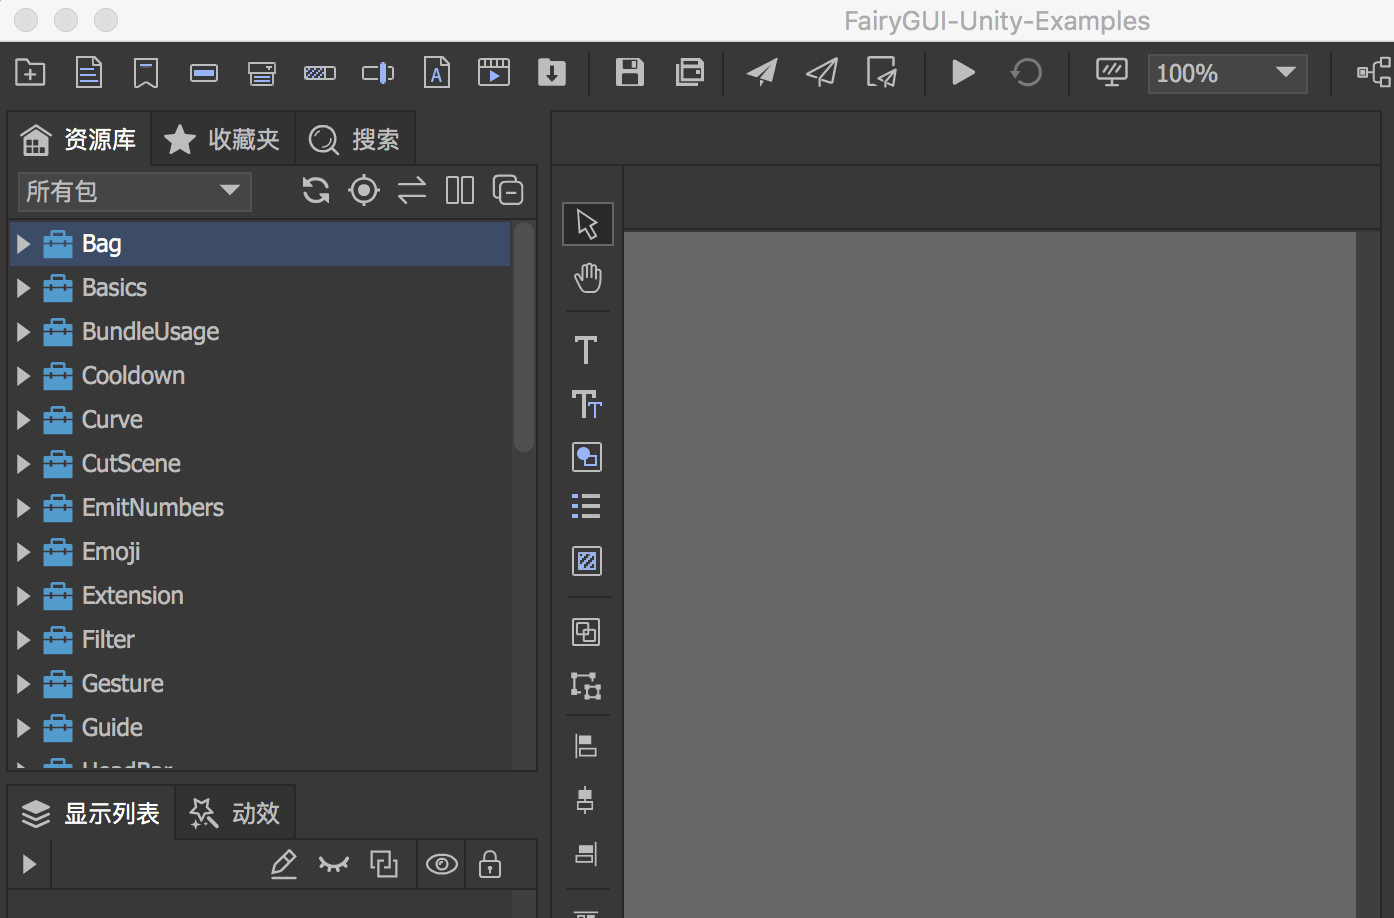Image resolution: width=1394 pixels, height=918 pixels.
Task: Select the text tool
Action: 586,350
